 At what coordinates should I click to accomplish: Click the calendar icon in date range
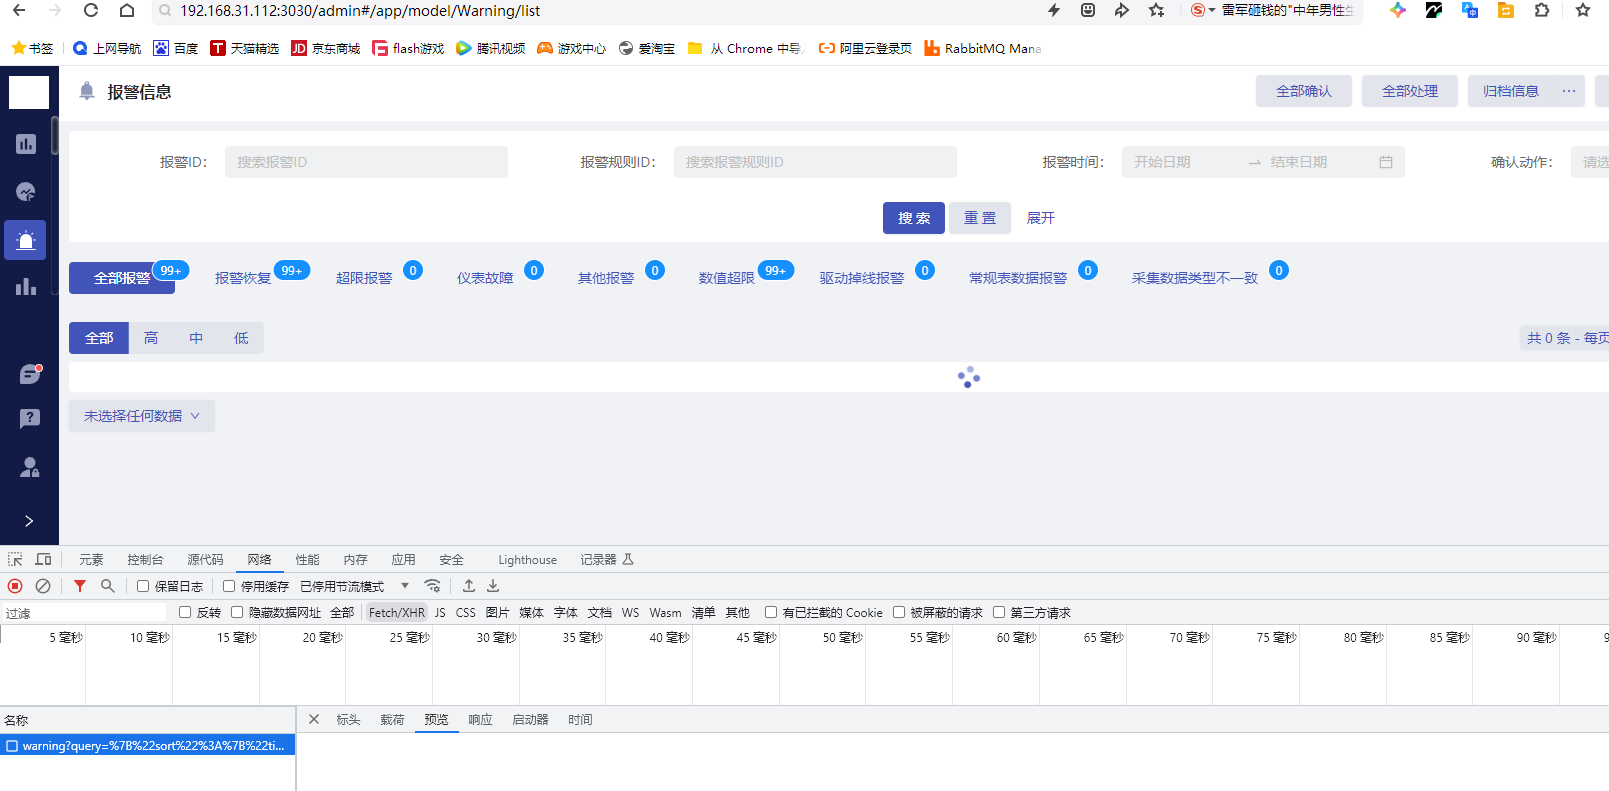tap(1385, 162)
